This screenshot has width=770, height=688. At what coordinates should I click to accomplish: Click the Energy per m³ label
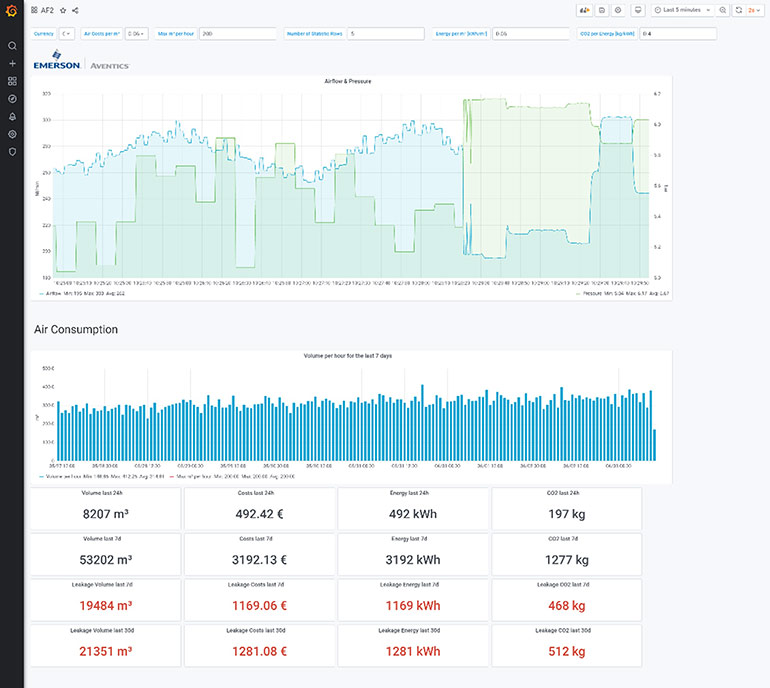click(x=461, y=34)
